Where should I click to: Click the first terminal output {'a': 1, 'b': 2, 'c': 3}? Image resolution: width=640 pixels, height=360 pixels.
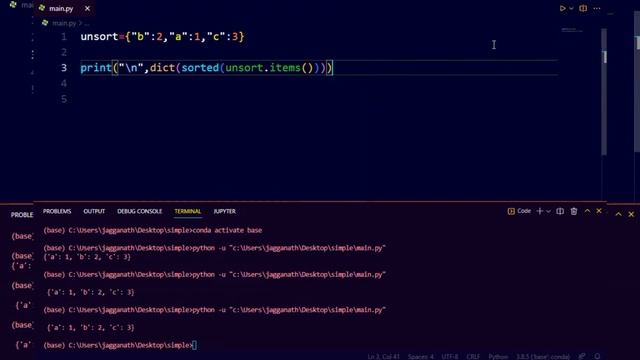pyautogui.click(x=87, y=257)
